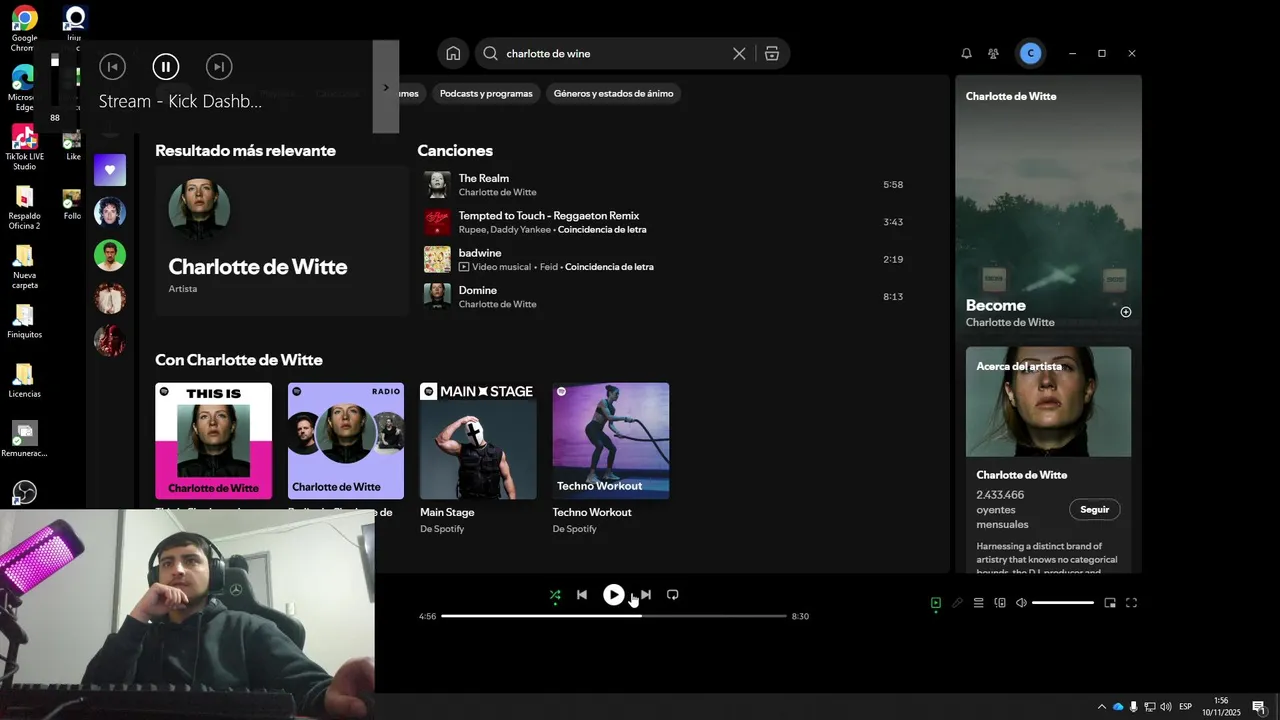Open the 'Finiquitos' desktop folder

[25, 321]
